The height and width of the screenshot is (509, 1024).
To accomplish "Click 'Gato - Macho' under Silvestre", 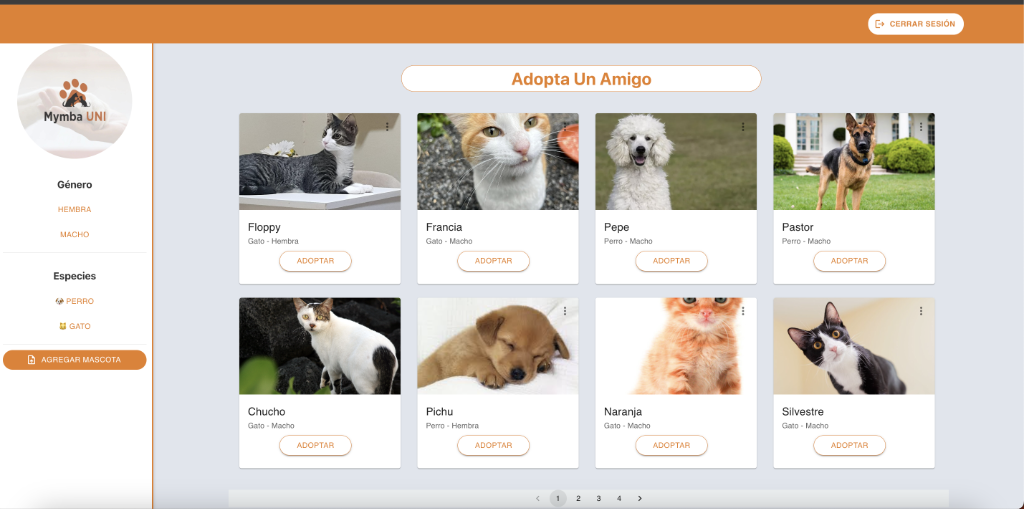I will click(805, 426).
